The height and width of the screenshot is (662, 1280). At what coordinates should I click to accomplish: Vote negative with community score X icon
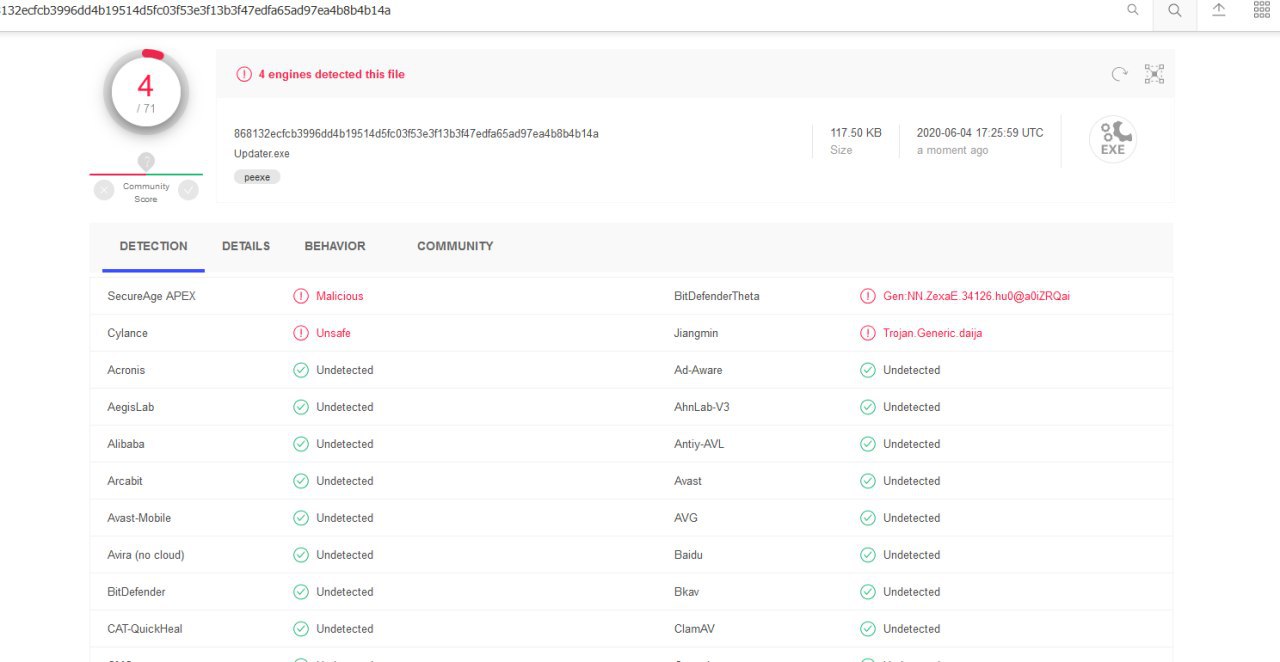pyautogui.click(x=104, y=190)
